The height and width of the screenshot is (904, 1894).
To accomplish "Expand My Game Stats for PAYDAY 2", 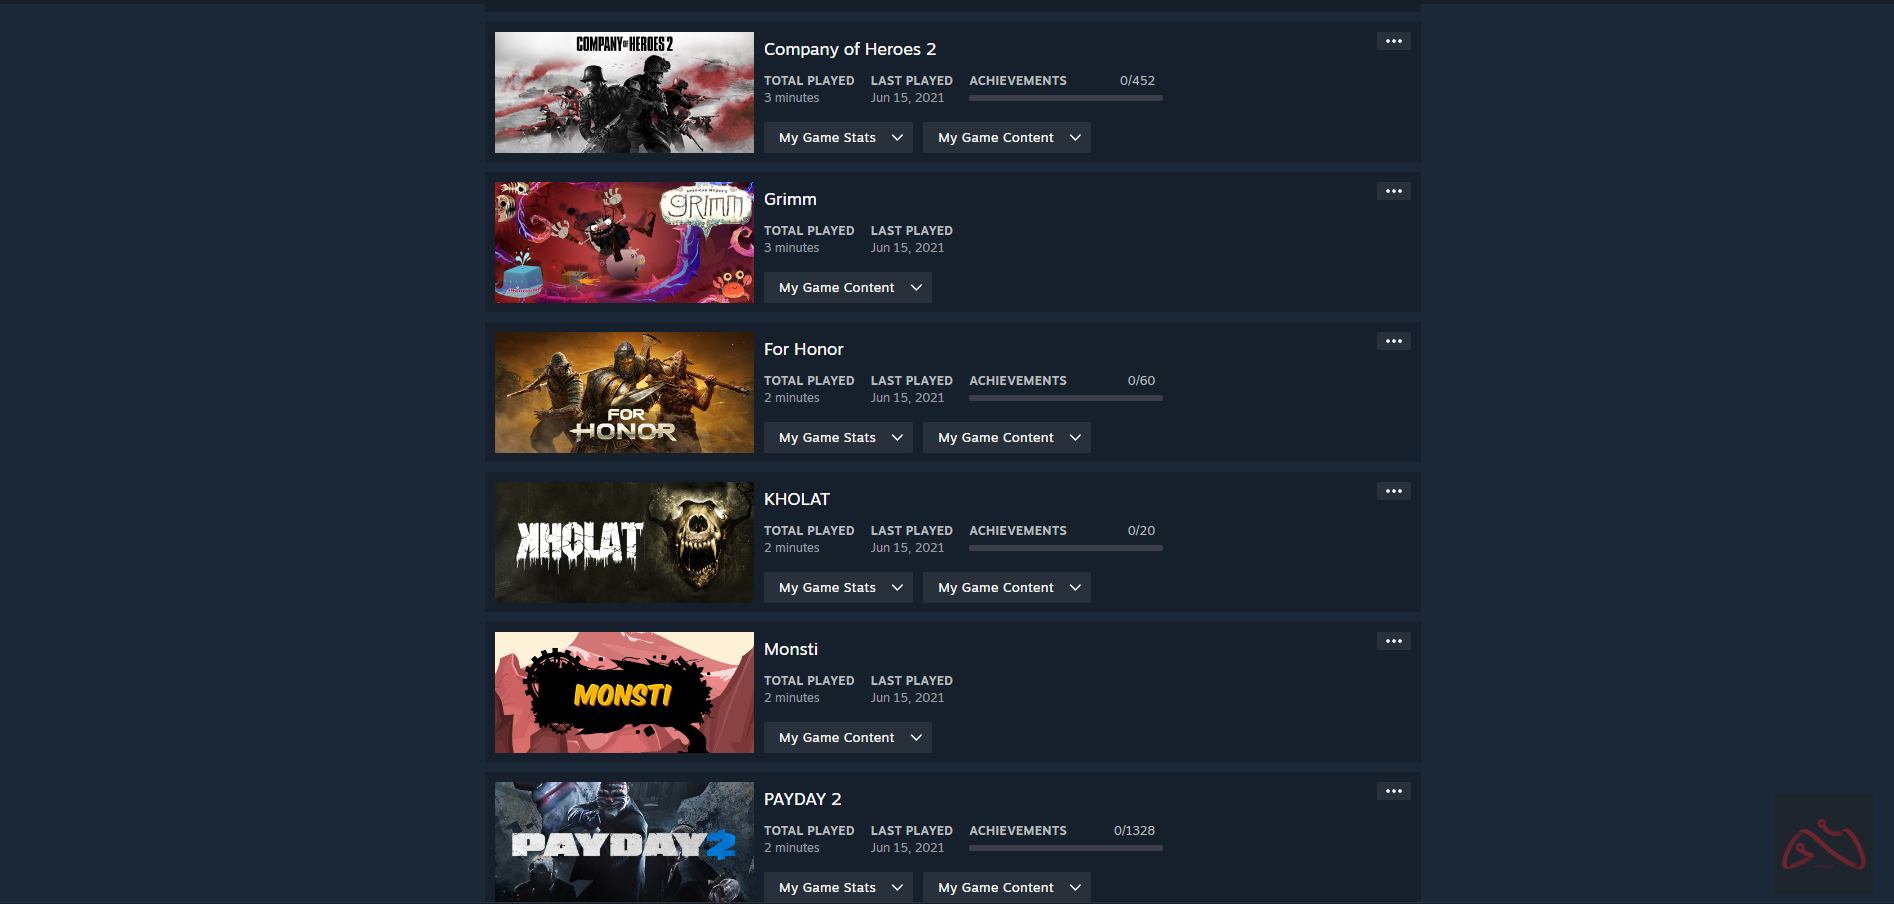I will tap(838, 887).
